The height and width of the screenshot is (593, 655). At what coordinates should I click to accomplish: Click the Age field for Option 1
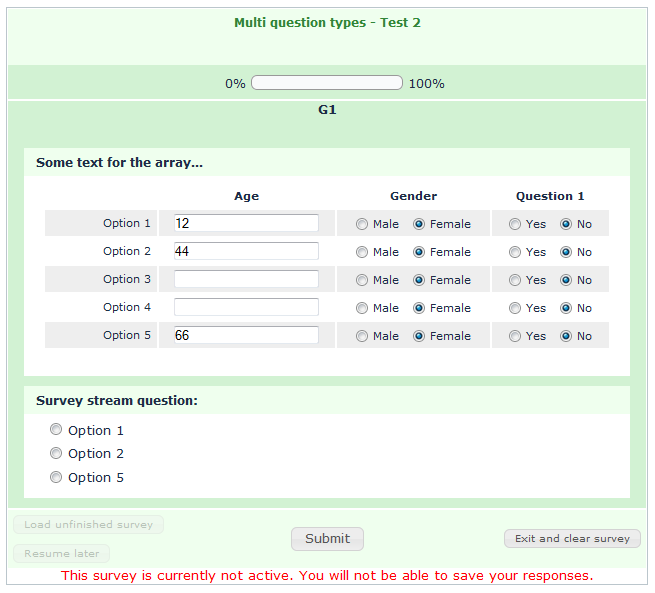click(x=246, y=223)
